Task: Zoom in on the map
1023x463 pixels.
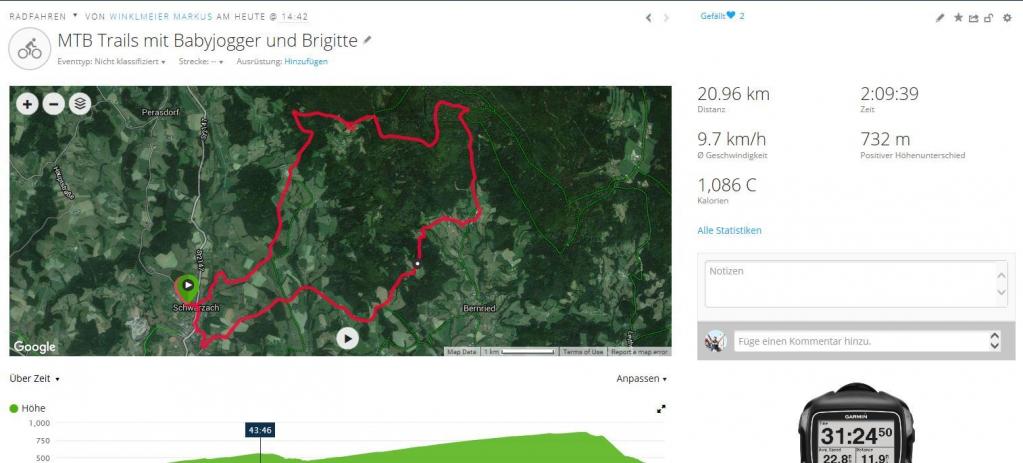Action: [27, 104]
